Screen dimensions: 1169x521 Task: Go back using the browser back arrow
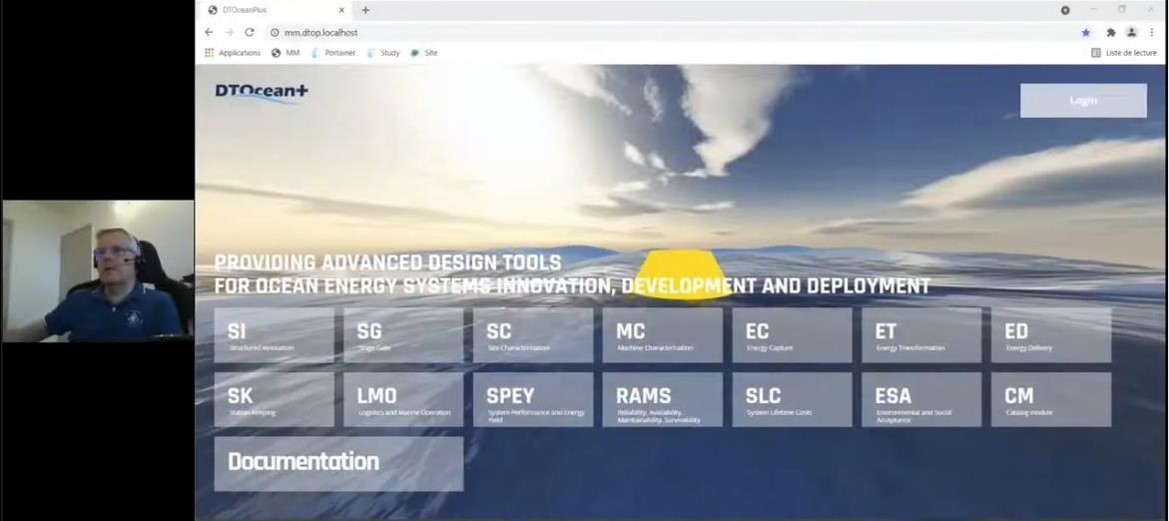pos(209,32)
